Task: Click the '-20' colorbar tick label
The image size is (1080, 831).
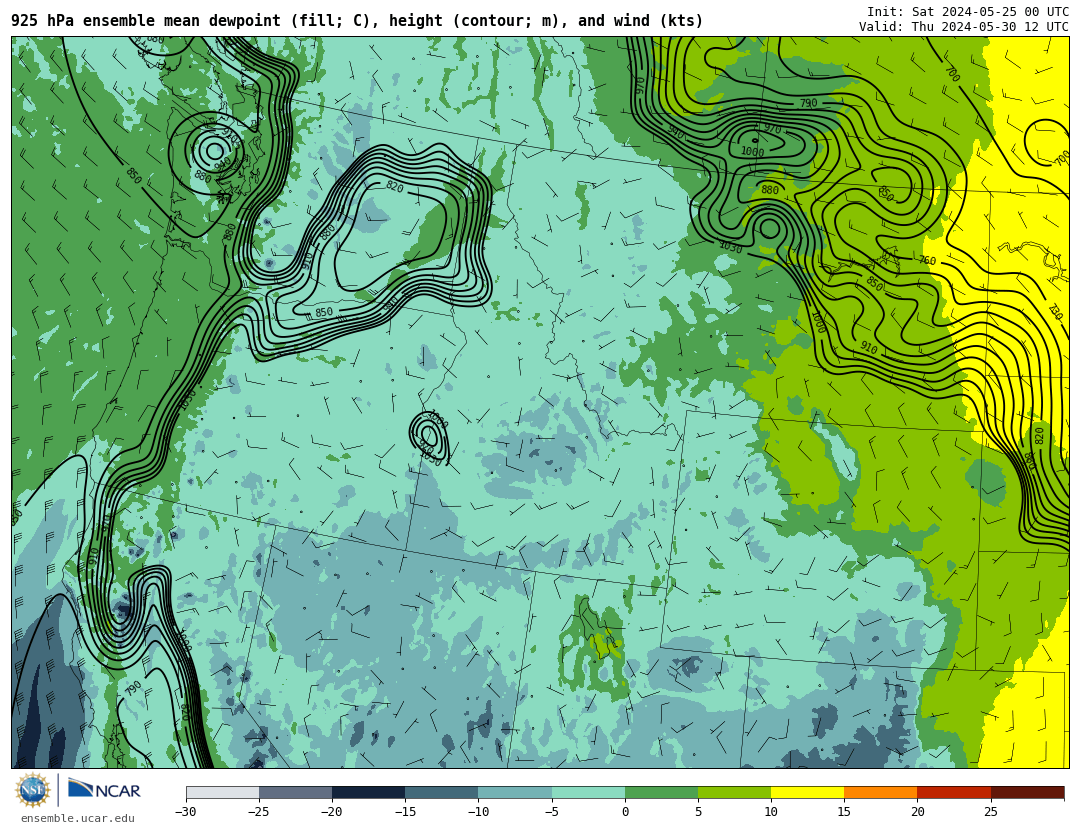Action: [x=332, y=812]
